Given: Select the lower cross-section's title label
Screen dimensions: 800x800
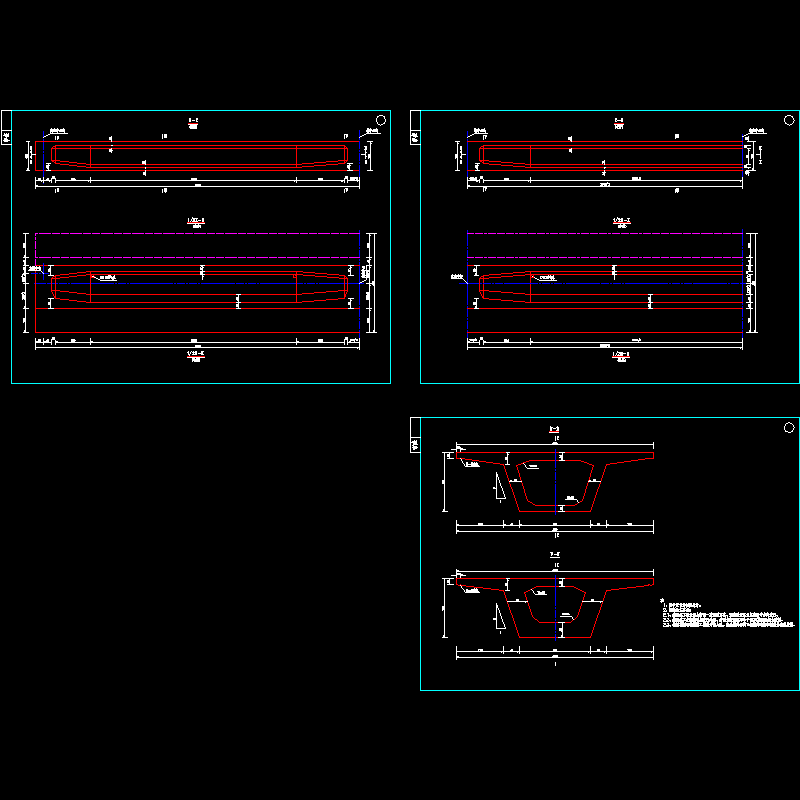Looking at the screenshot, I should (555, 555).
